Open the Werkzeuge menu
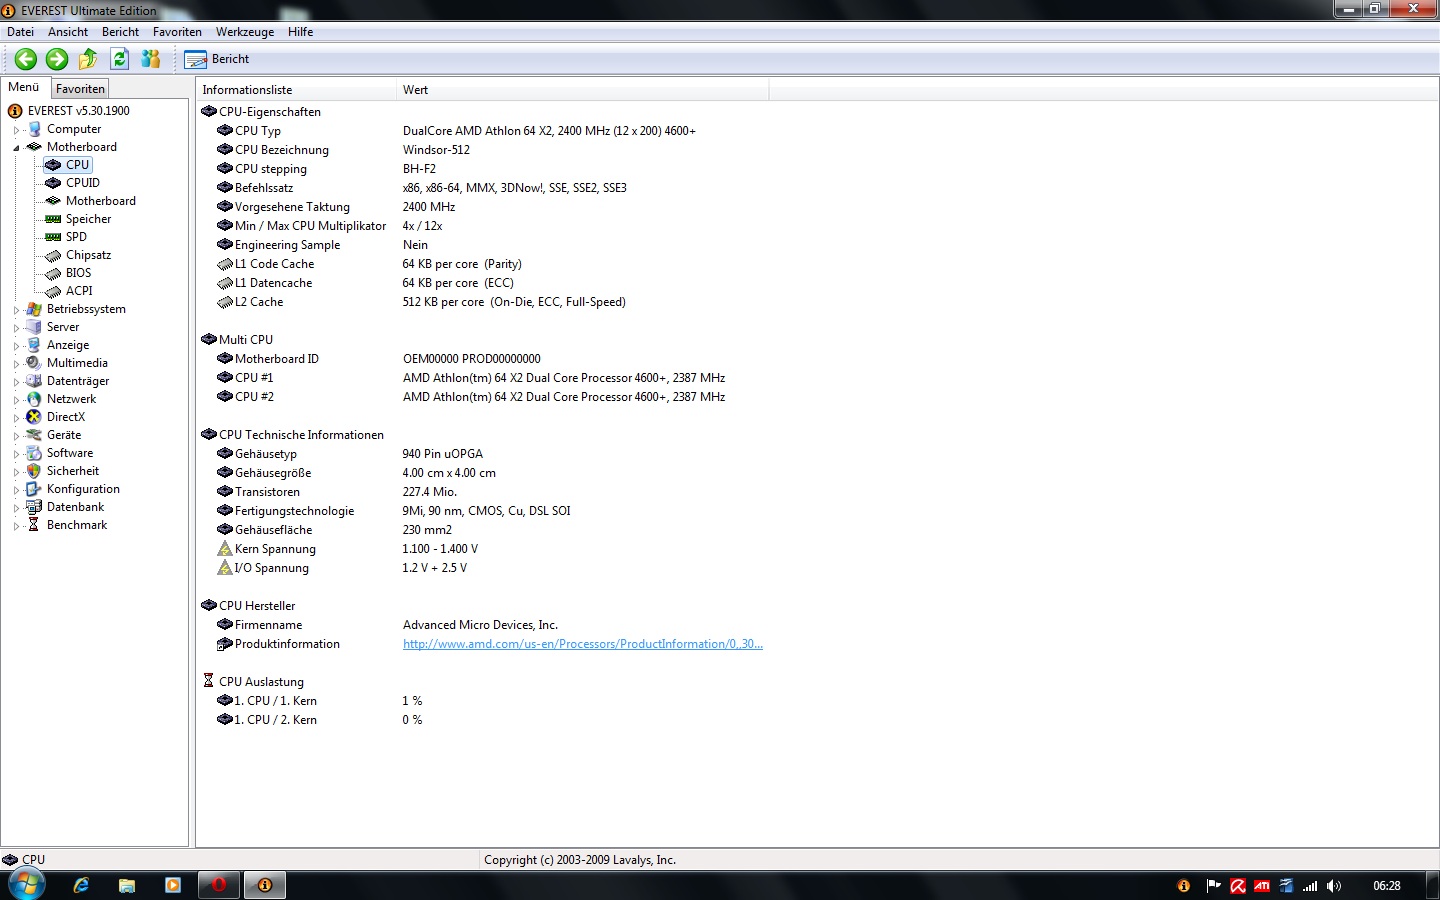1440x900 pixels. click(244, 32)
